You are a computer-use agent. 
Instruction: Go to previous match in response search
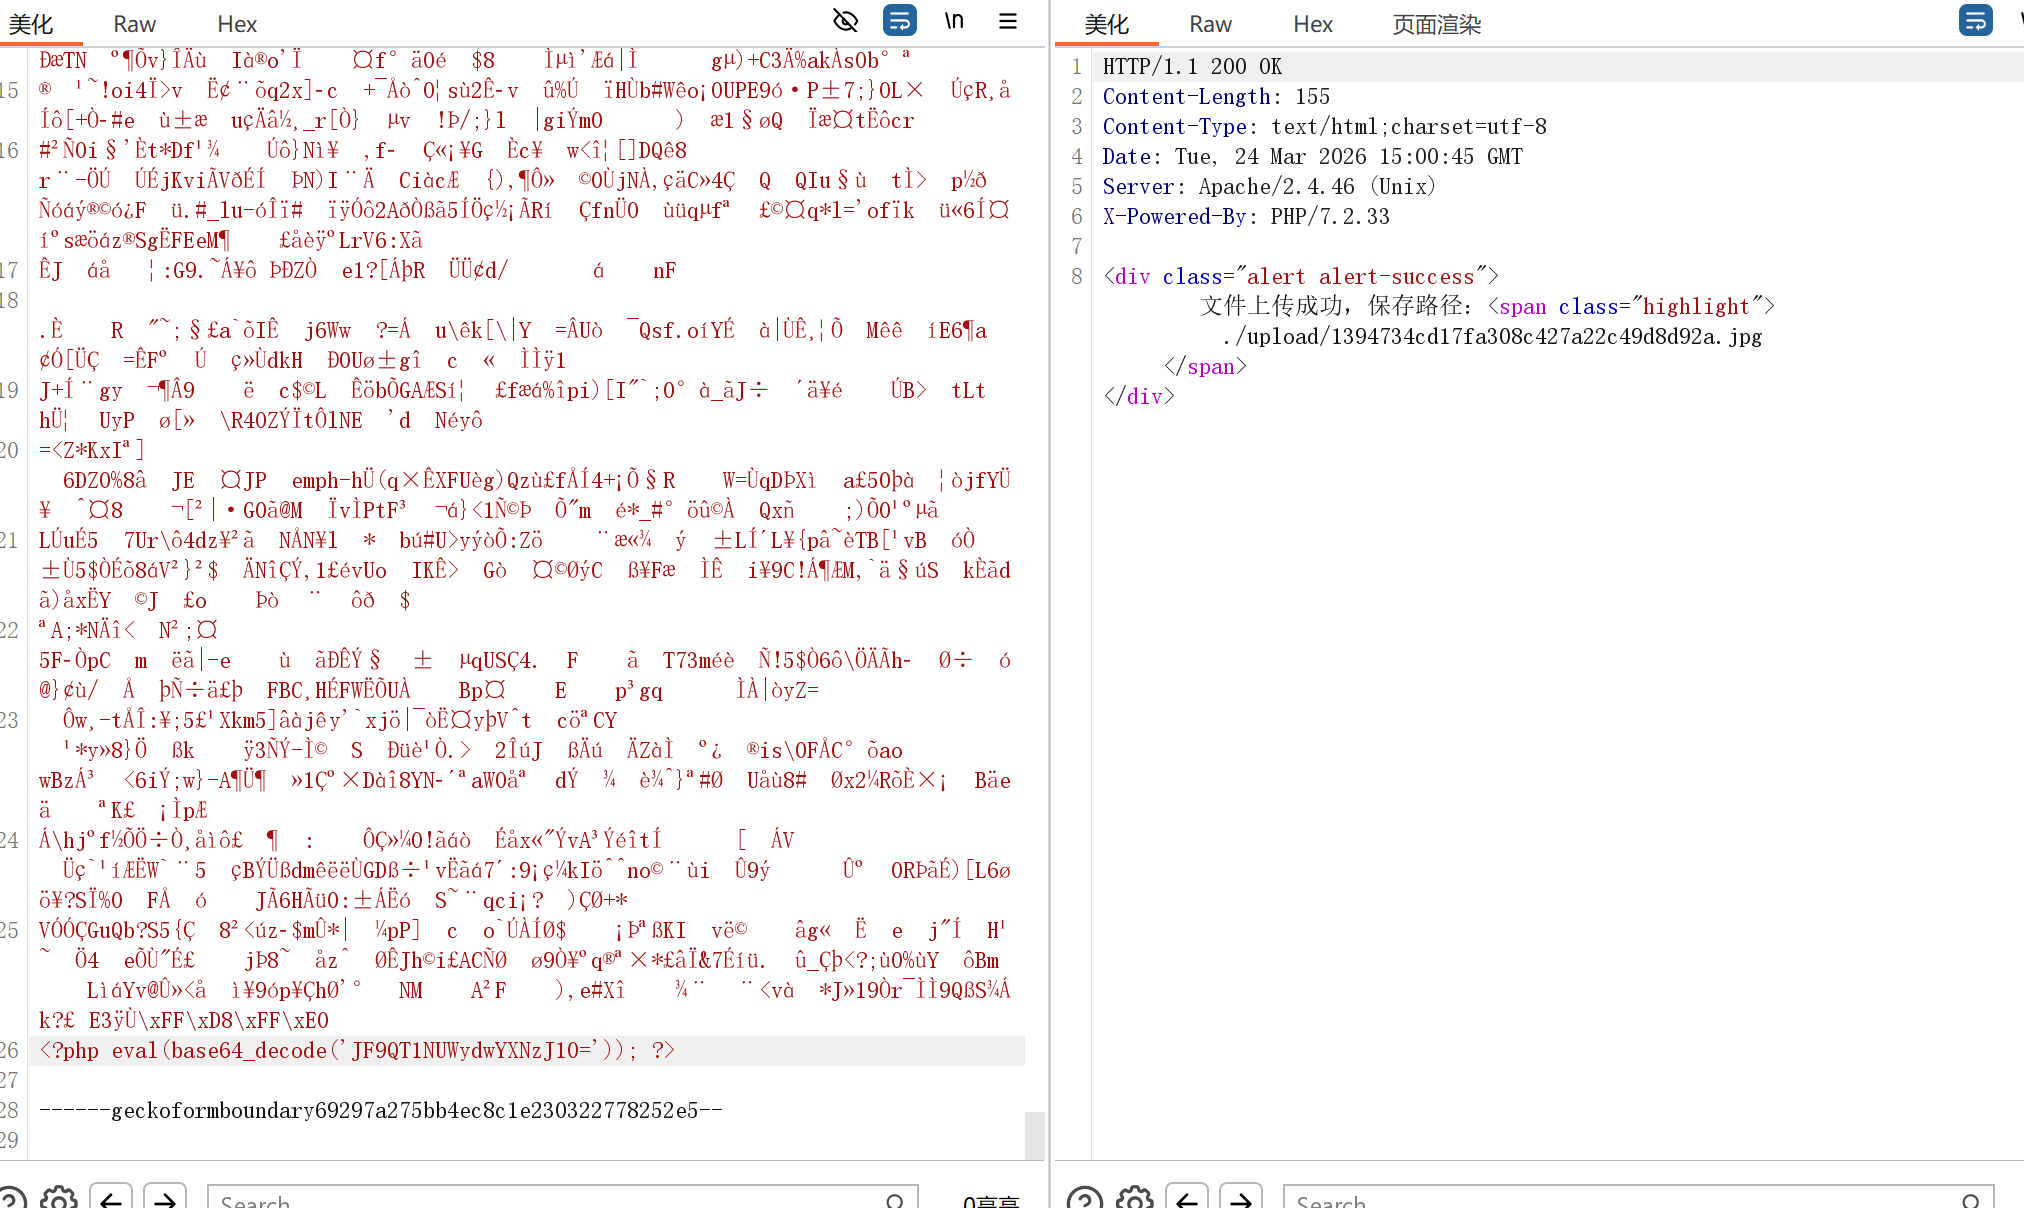tap(1187, 1198)
